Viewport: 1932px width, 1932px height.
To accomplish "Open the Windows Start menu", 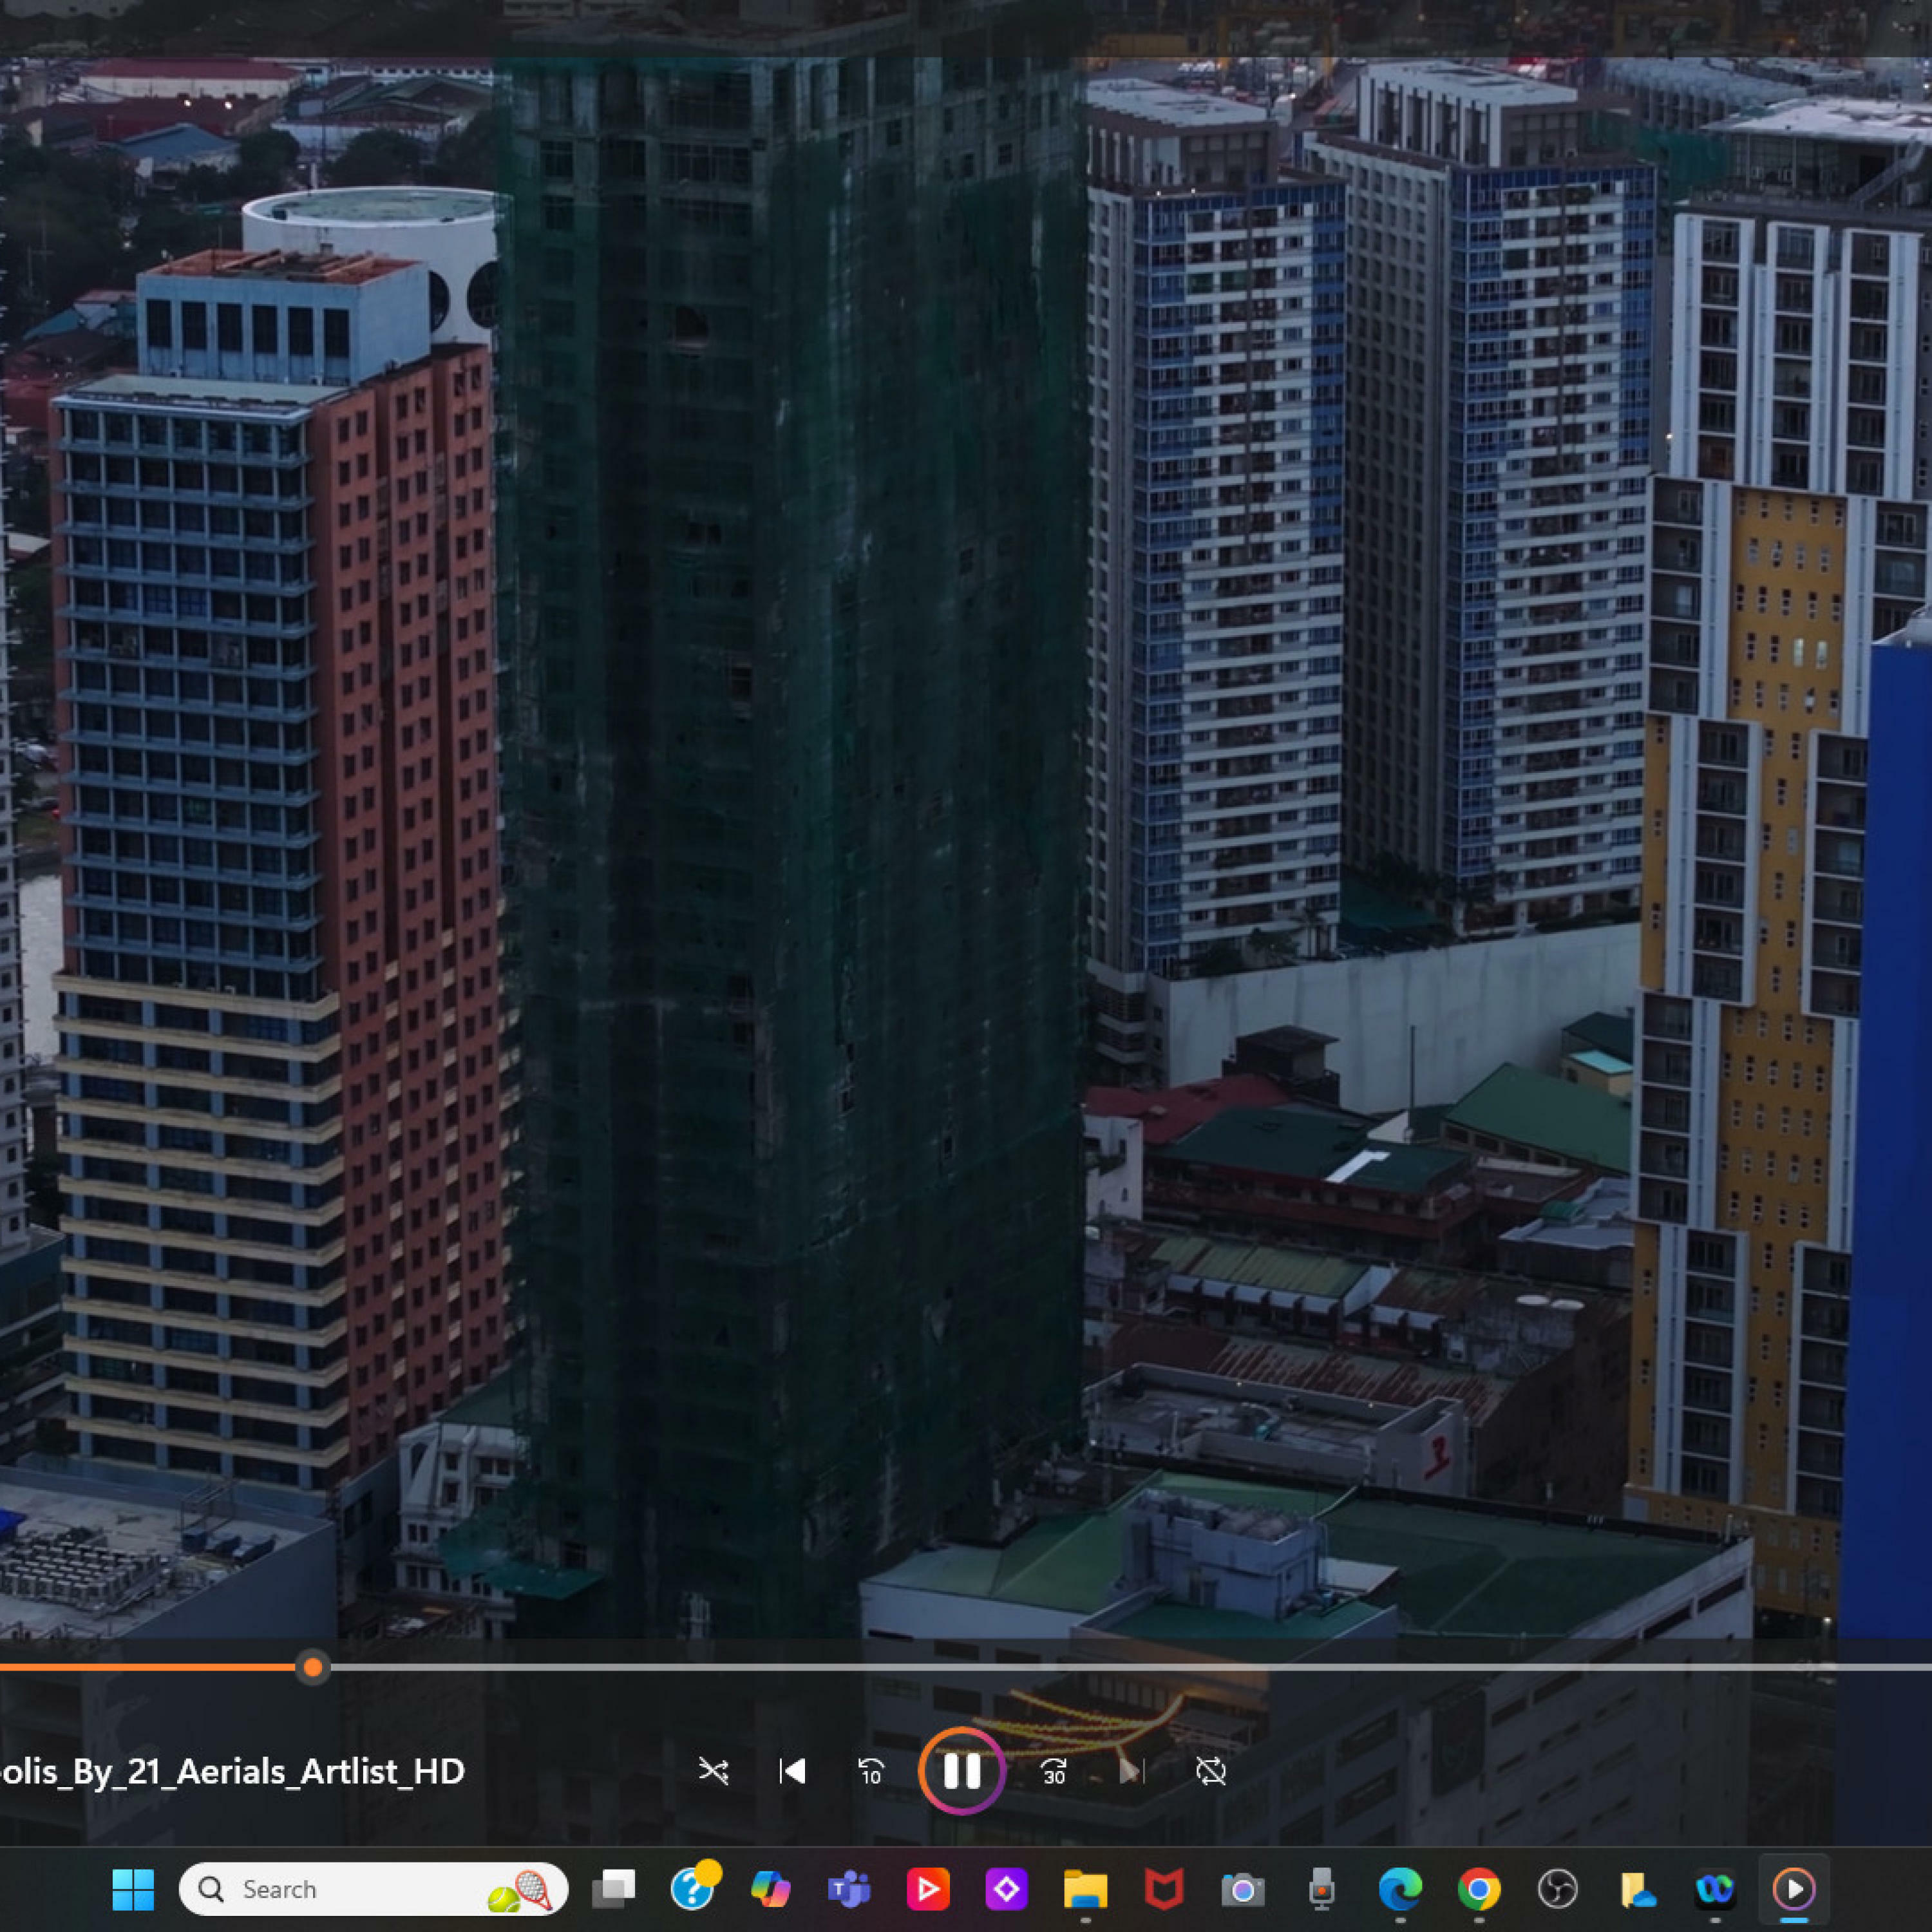I will point(133,1889).
